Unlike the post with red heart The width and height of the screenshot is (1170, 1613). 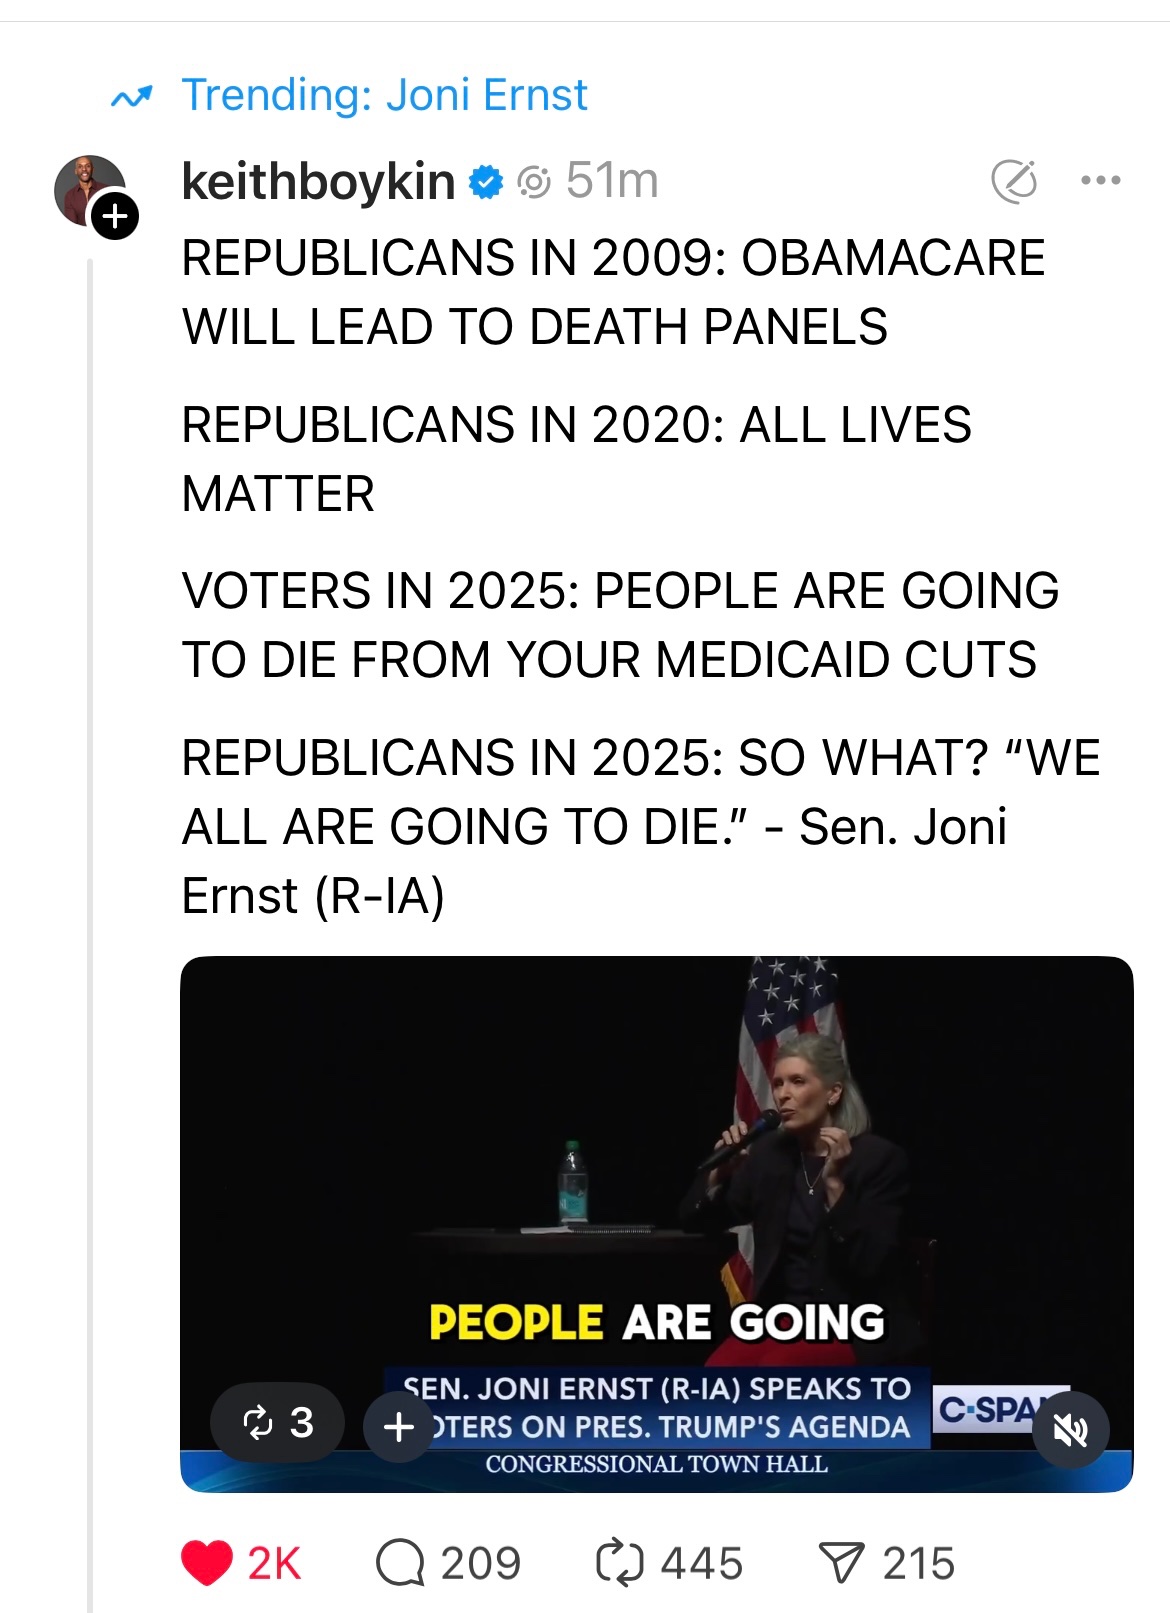coord(207,1563)
